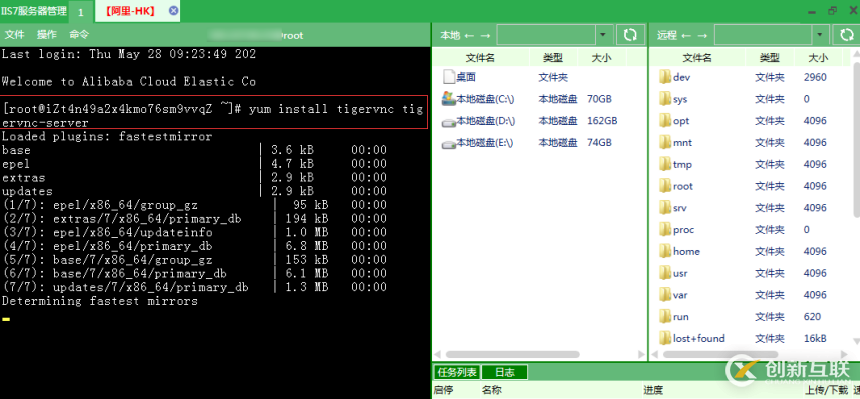Restore down the IIS7 server manager window
Viewport: 860px width, 399px height.
pos(833,10)
